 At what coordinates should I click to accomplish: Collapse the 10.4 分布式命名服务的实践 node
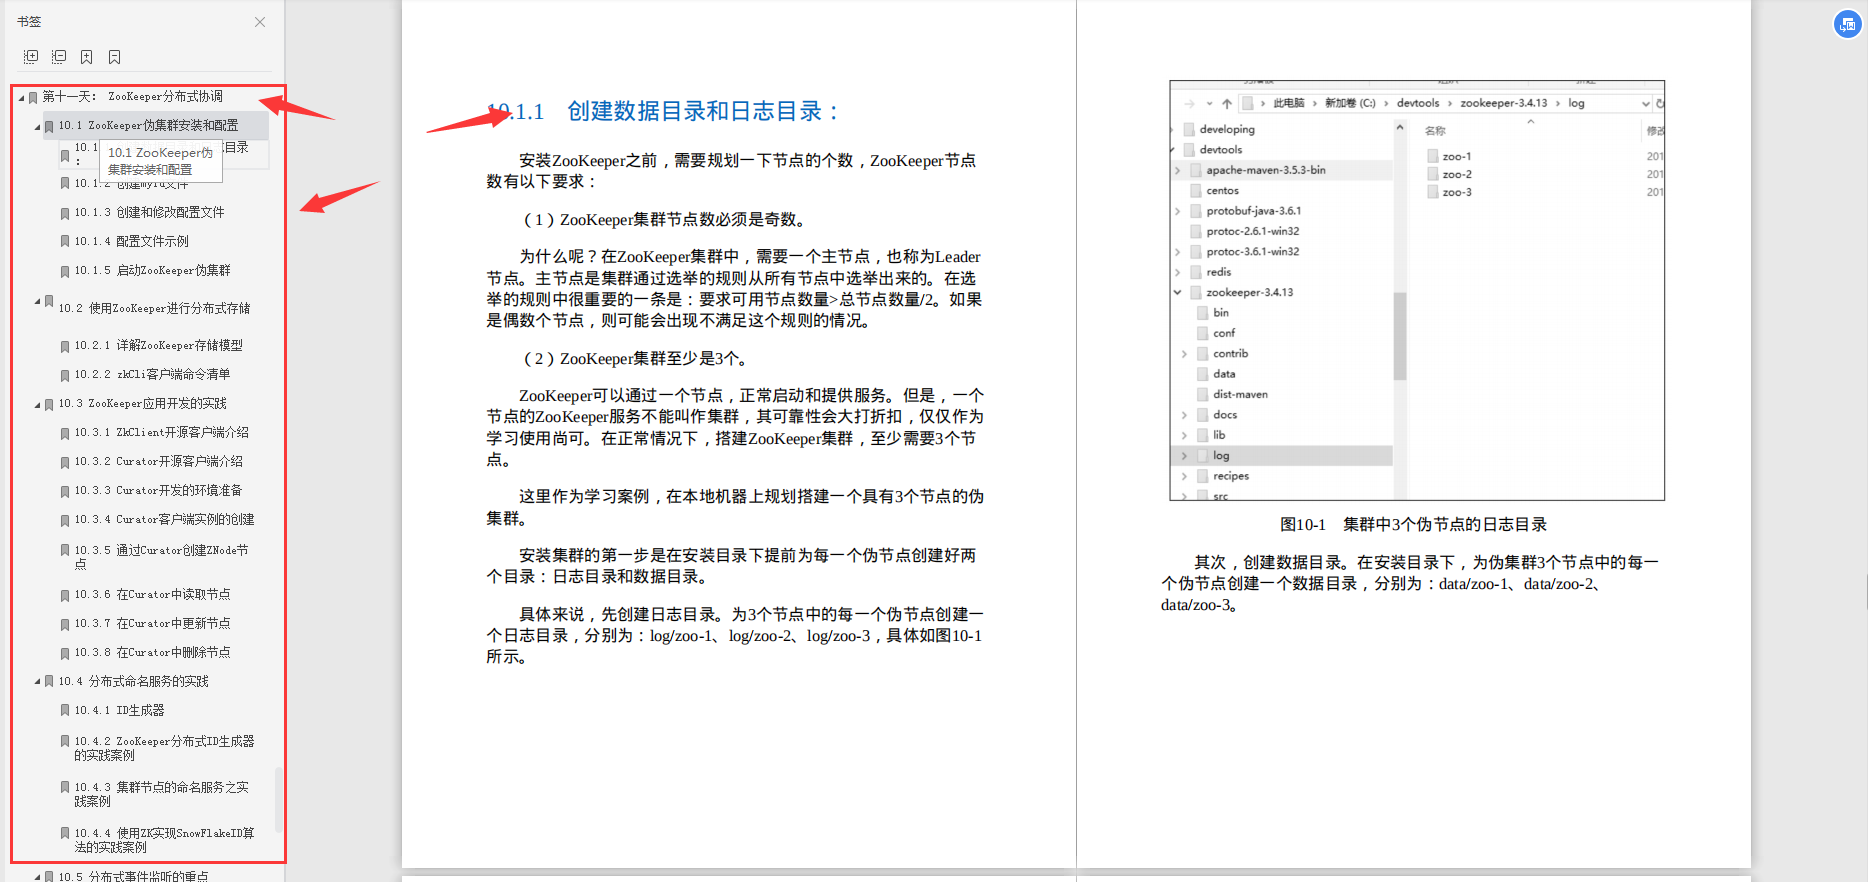tap(37, 682)
